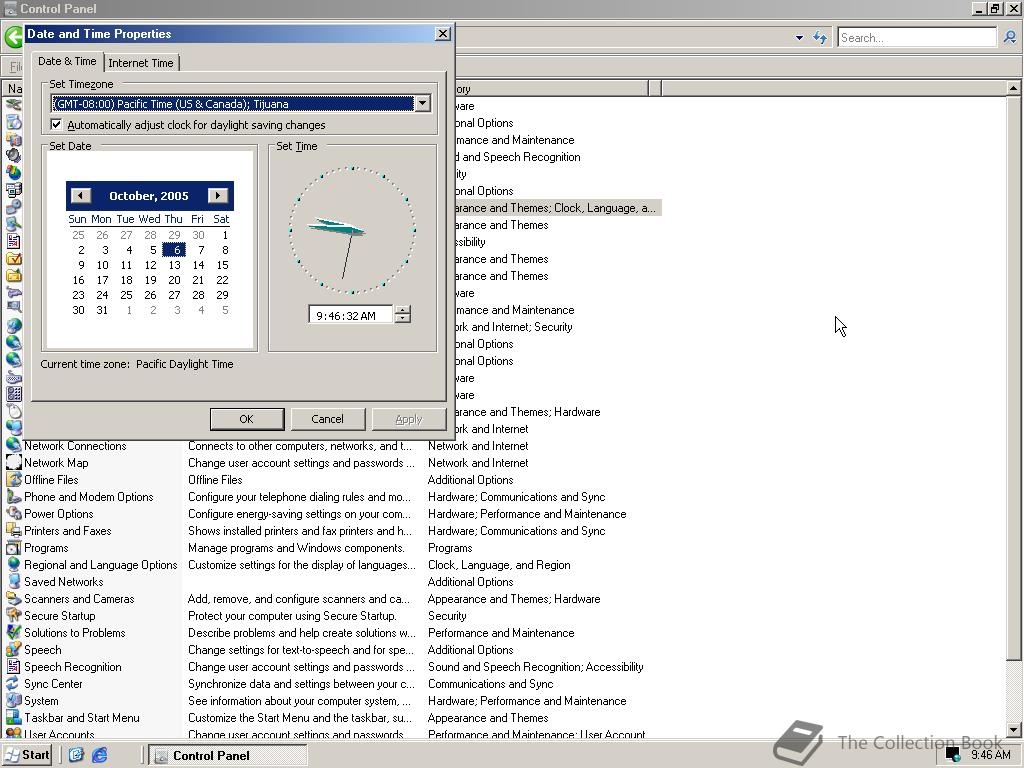Click the scrollbar up arrow in Control Panel
Screen dimensions: 1024x768
1013,88
